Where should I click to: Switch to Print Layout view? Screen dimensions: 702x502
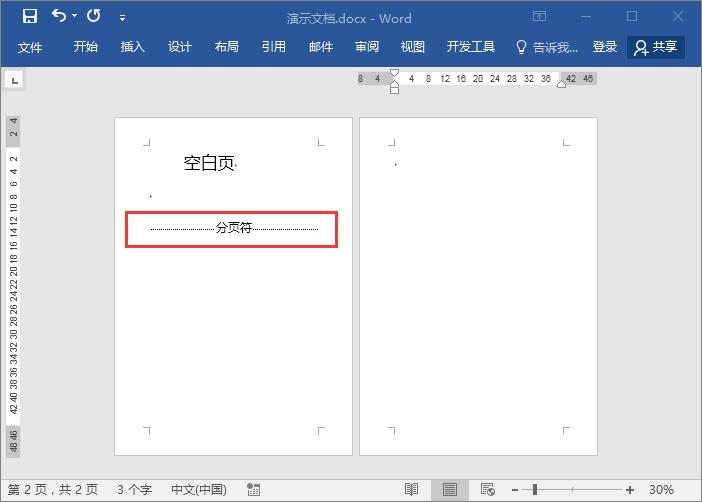450,489
